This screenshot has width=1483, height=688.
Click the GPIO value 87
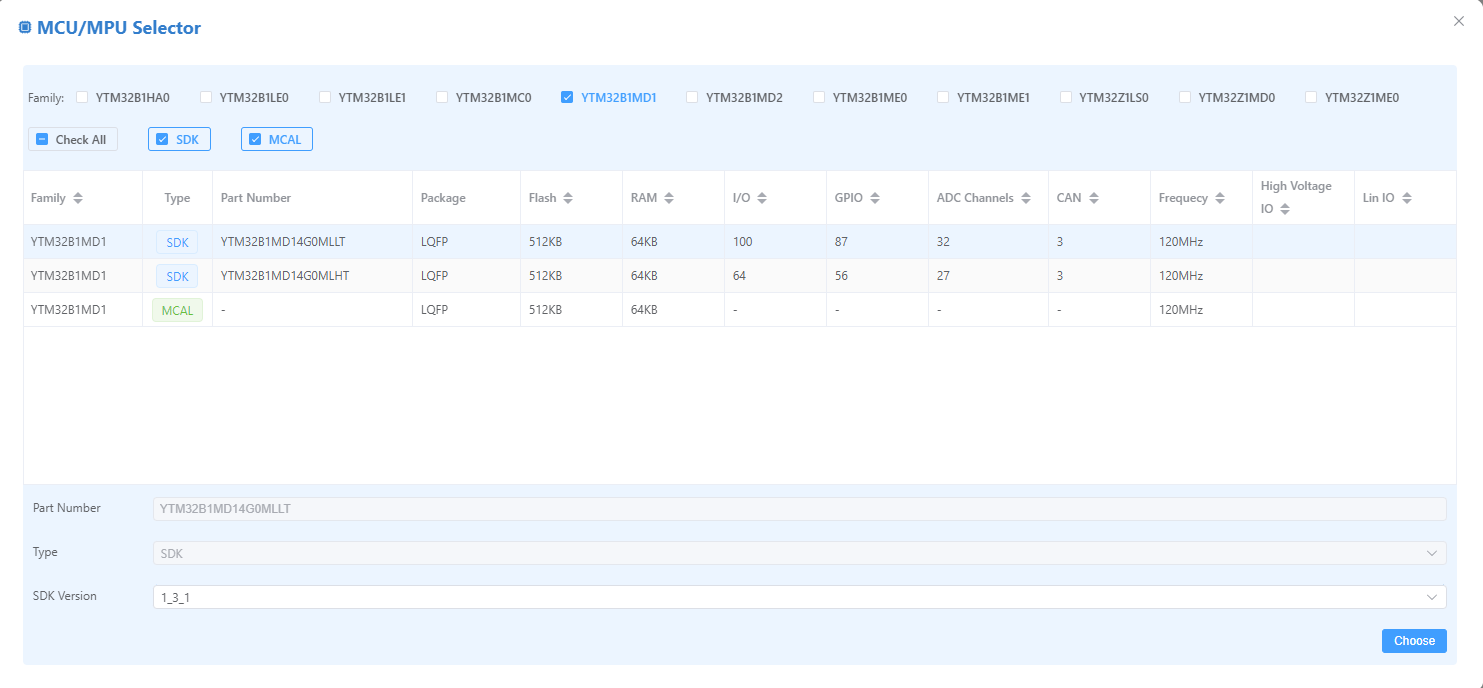(x=842, y=242)
